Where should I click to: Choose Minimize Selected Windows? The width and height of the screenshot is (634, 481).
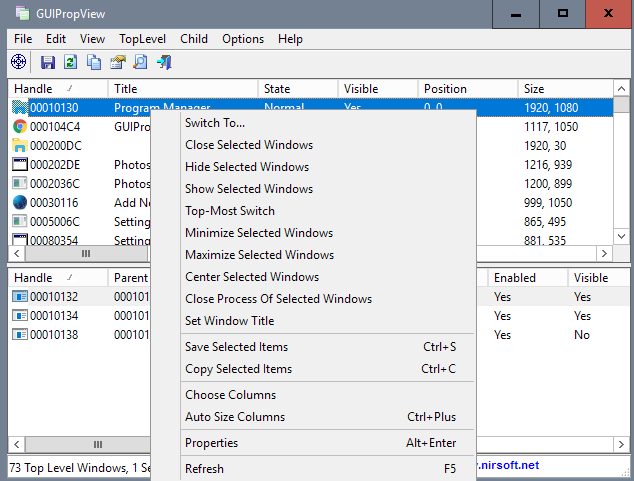click(313, 233)
